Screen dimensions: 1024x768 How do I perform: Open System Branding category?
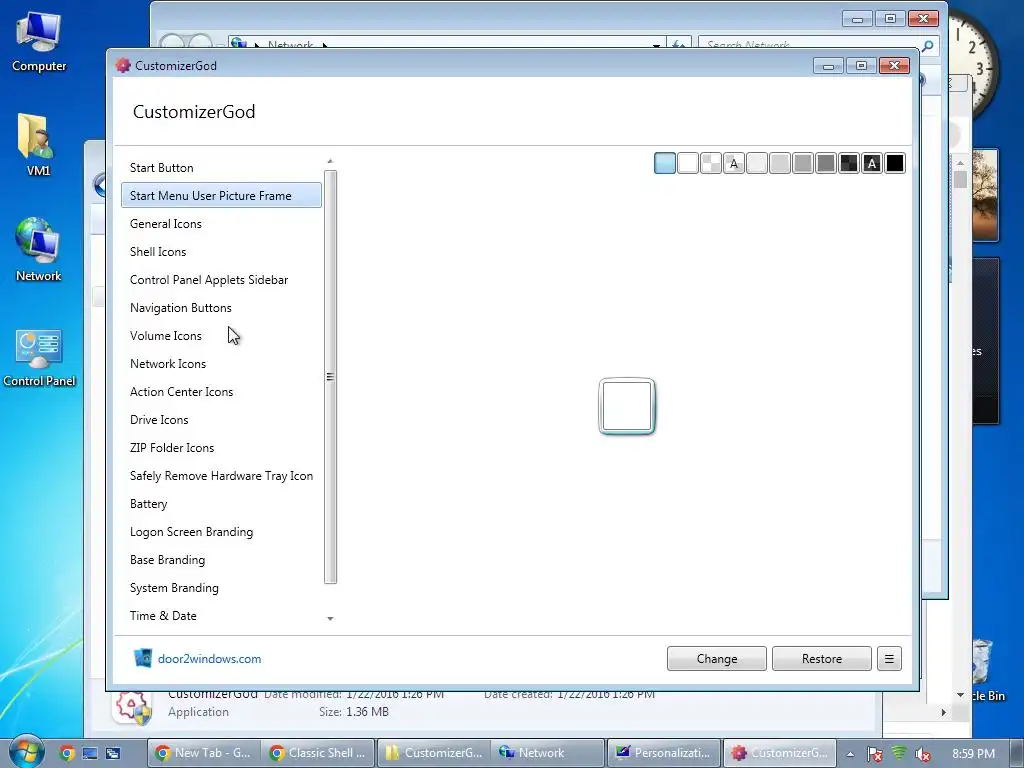221,588
